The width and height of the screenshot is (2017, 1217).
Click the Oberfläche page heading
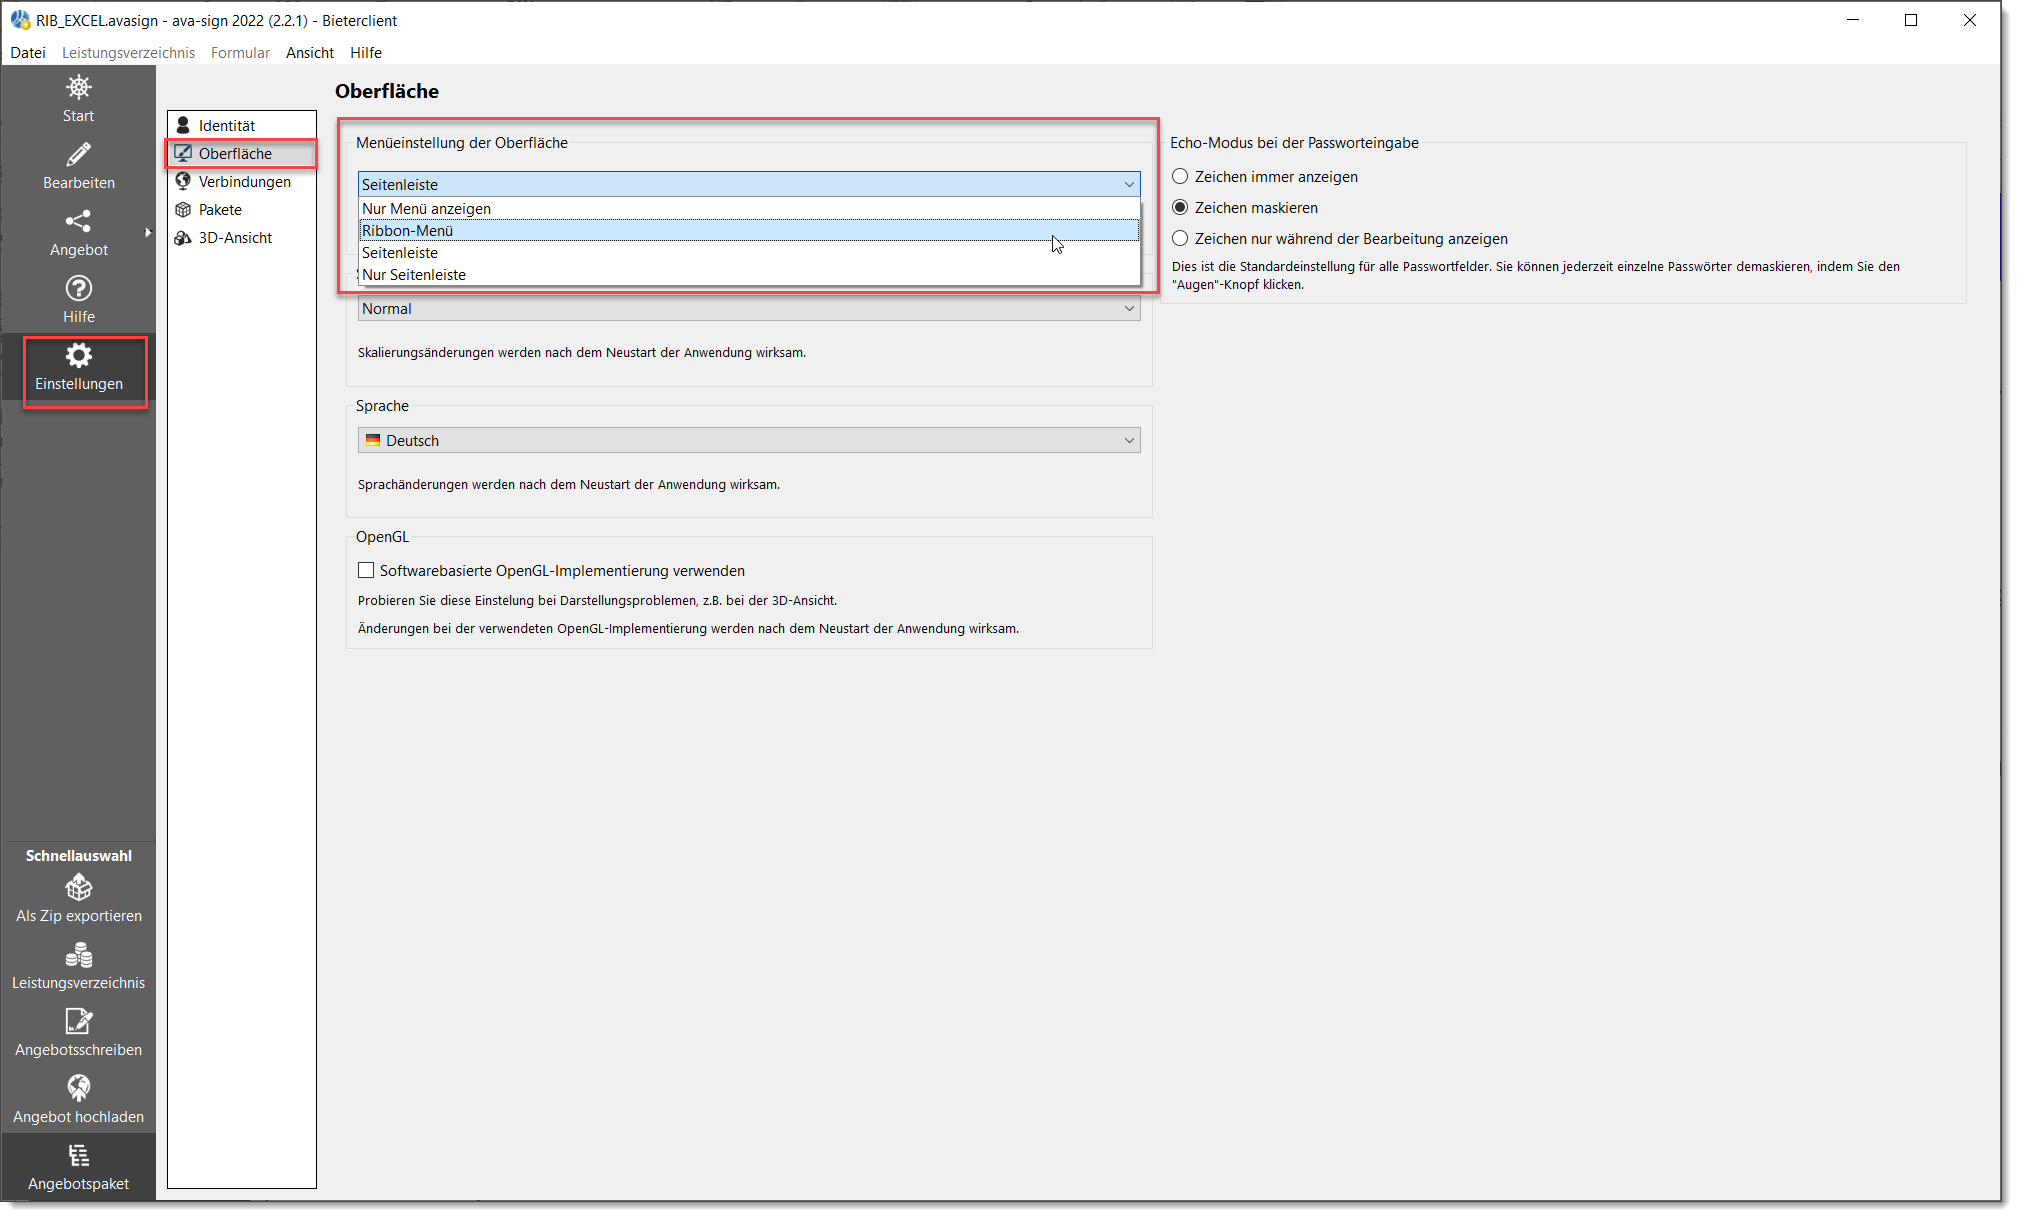coord(387,91)
